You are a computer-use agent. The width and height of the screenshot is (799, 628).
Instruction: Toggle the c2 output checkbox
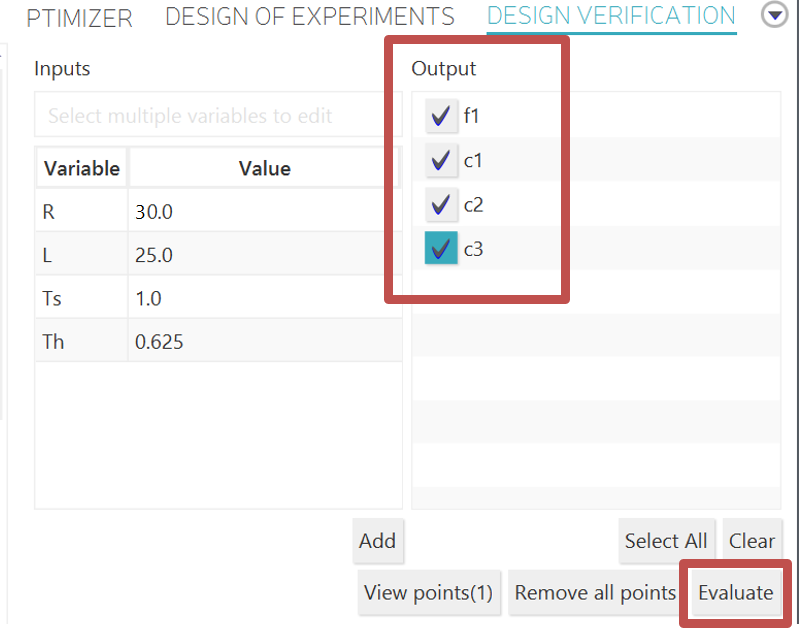[x=441, y=205]
